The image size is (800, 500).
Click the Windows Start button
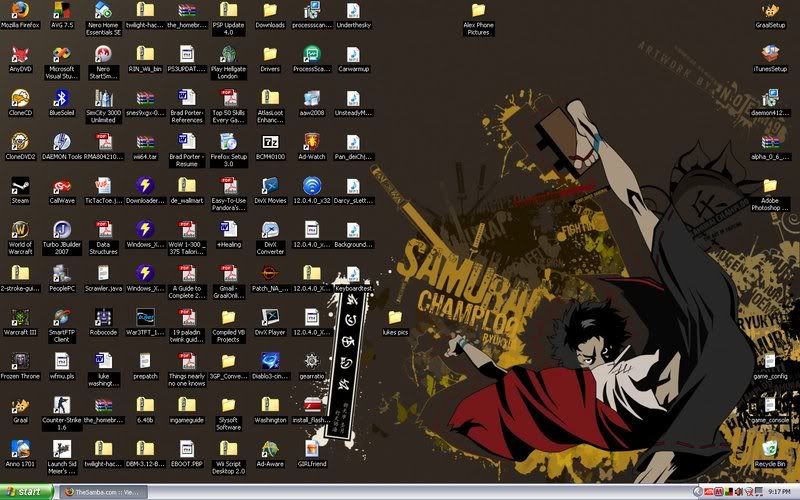coord(26,492)
